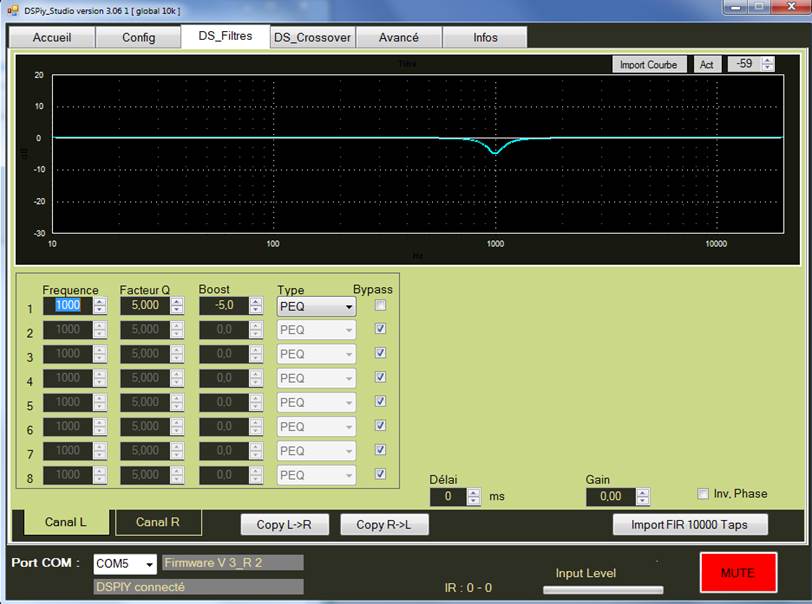
Task: Switch to the Config tab
Action: (138, 37)
